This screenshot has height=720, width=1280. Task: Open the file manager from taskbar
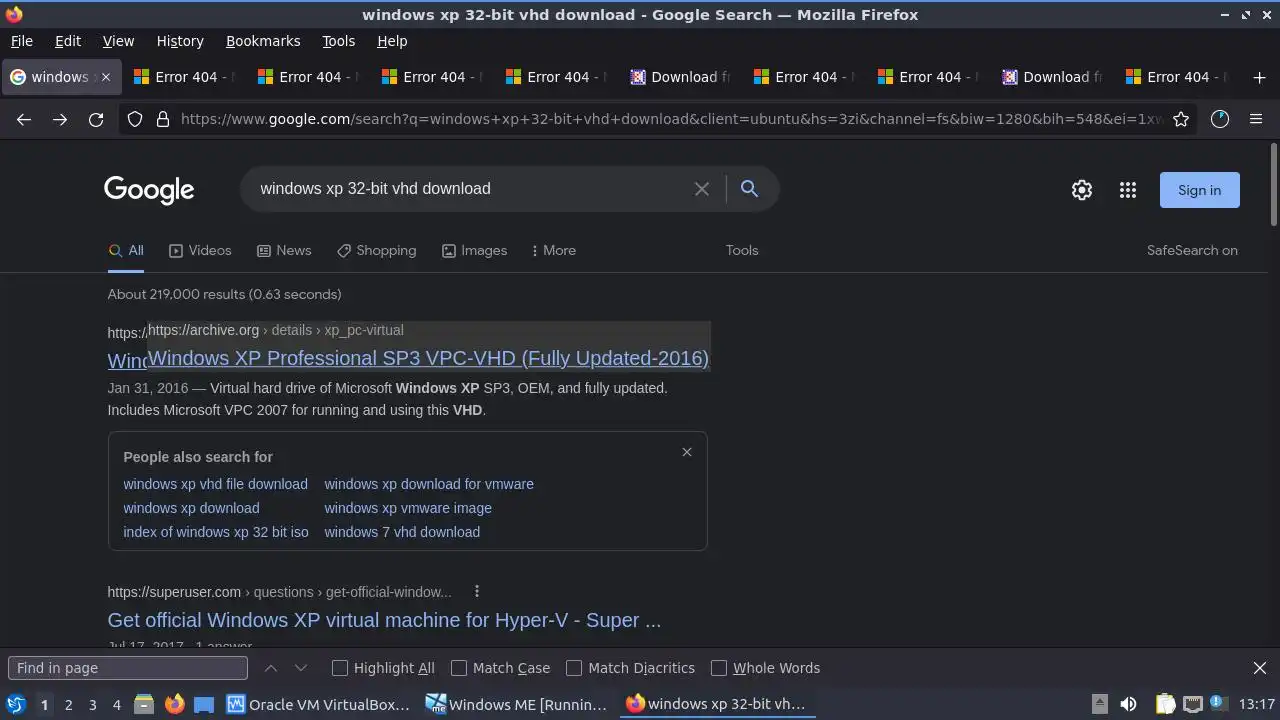(144, 704)
